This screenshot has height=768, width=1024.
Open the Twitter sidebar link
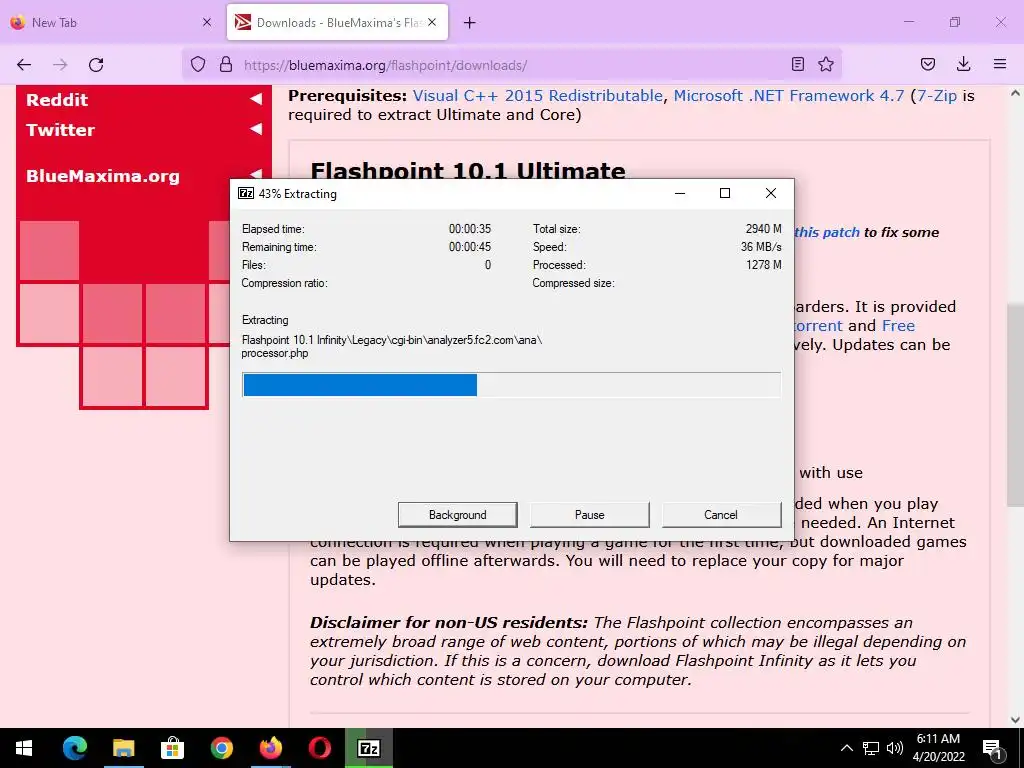pos(60,130)
